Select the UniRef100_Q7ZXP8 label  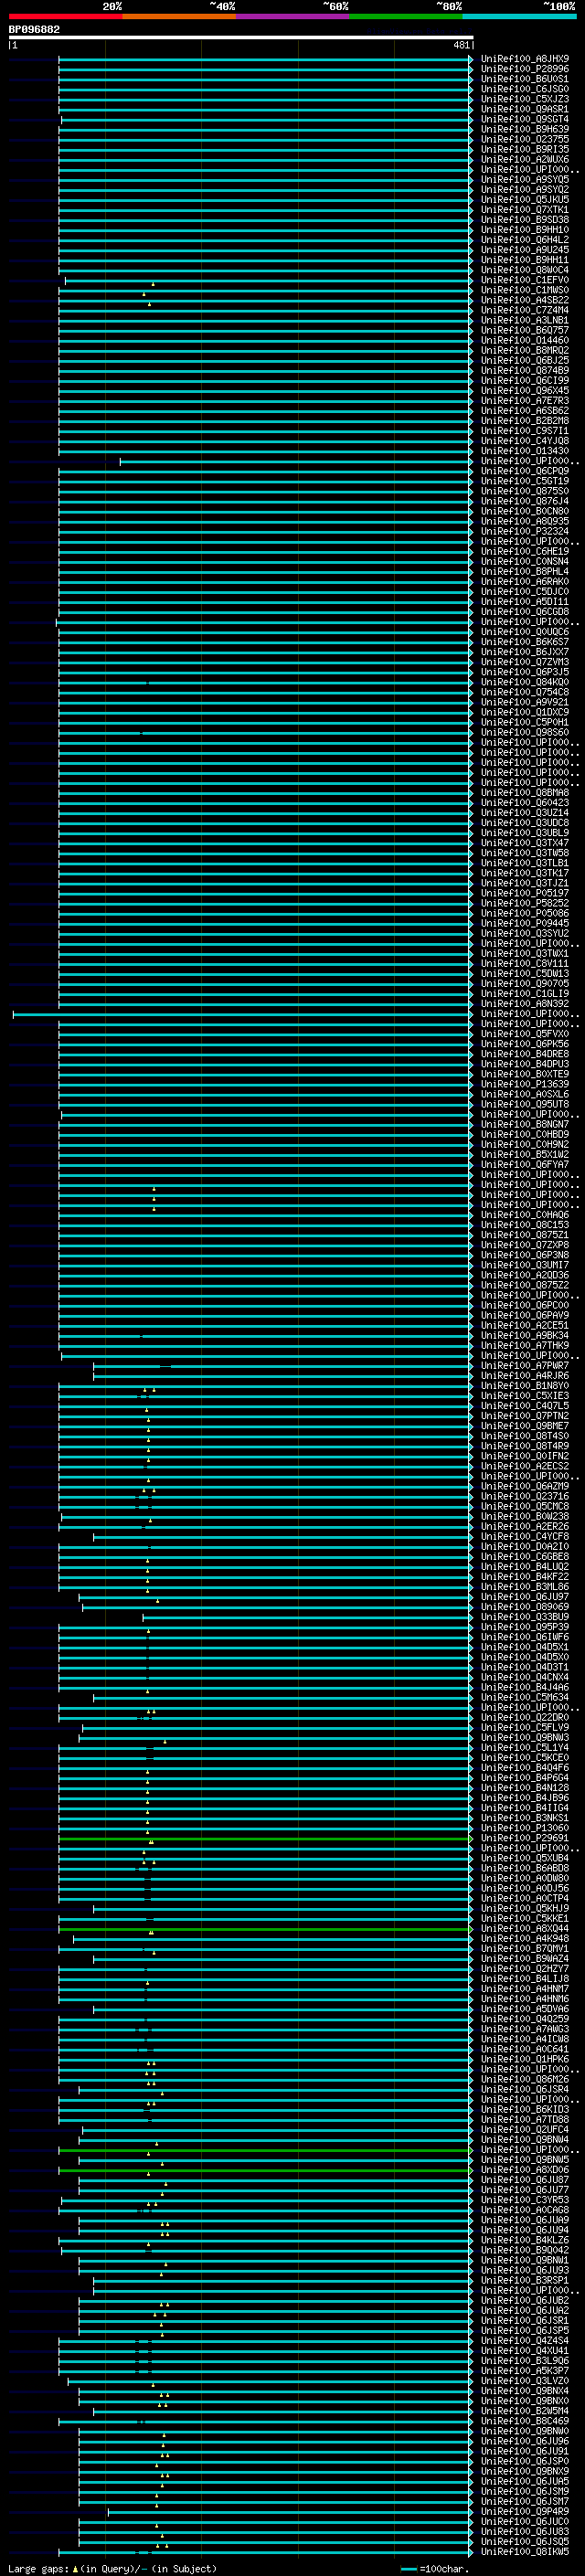coord(525,1244)
